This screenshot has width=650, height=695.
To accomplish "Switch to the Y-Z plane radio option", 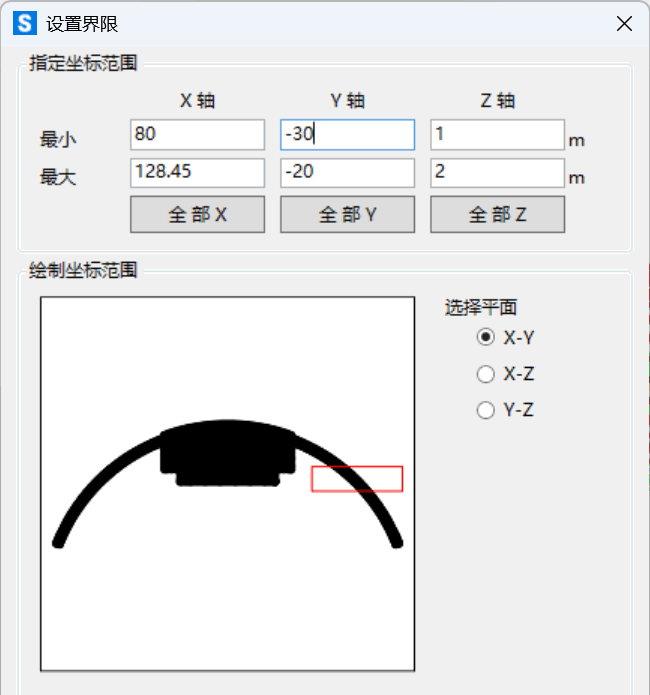I will point(487,410).
